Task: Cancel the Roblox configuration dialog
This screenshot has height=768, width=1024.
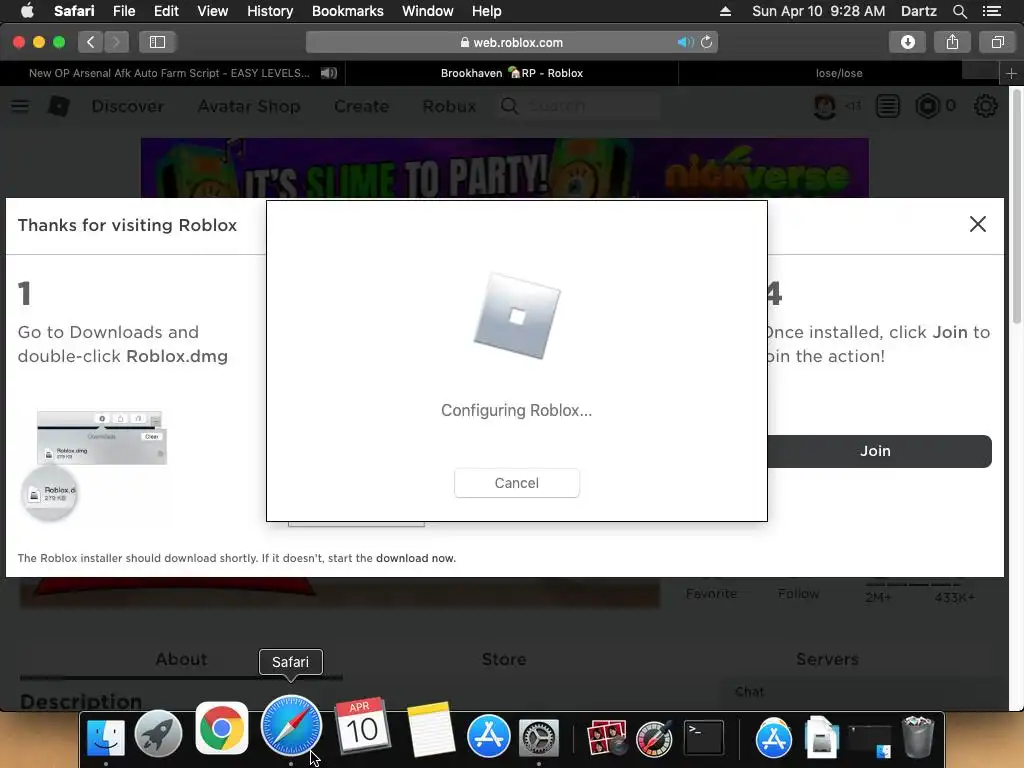Action: pos(517,483)
